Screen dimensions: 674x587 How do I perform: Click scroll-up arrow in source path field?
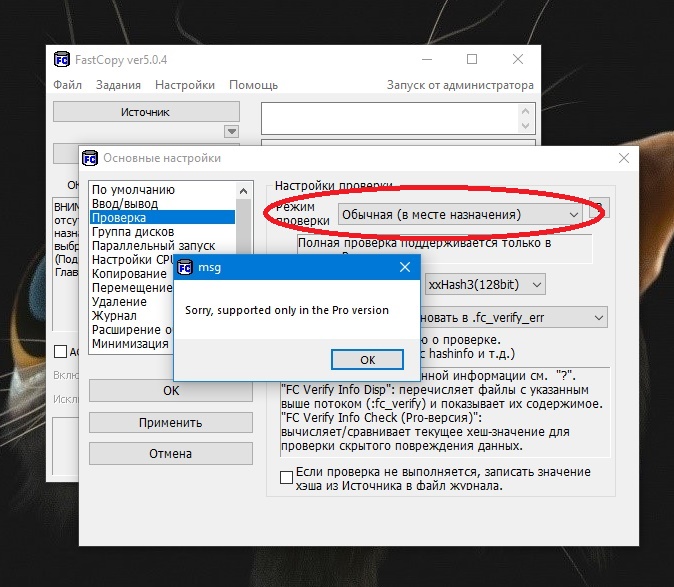[525, 111]
